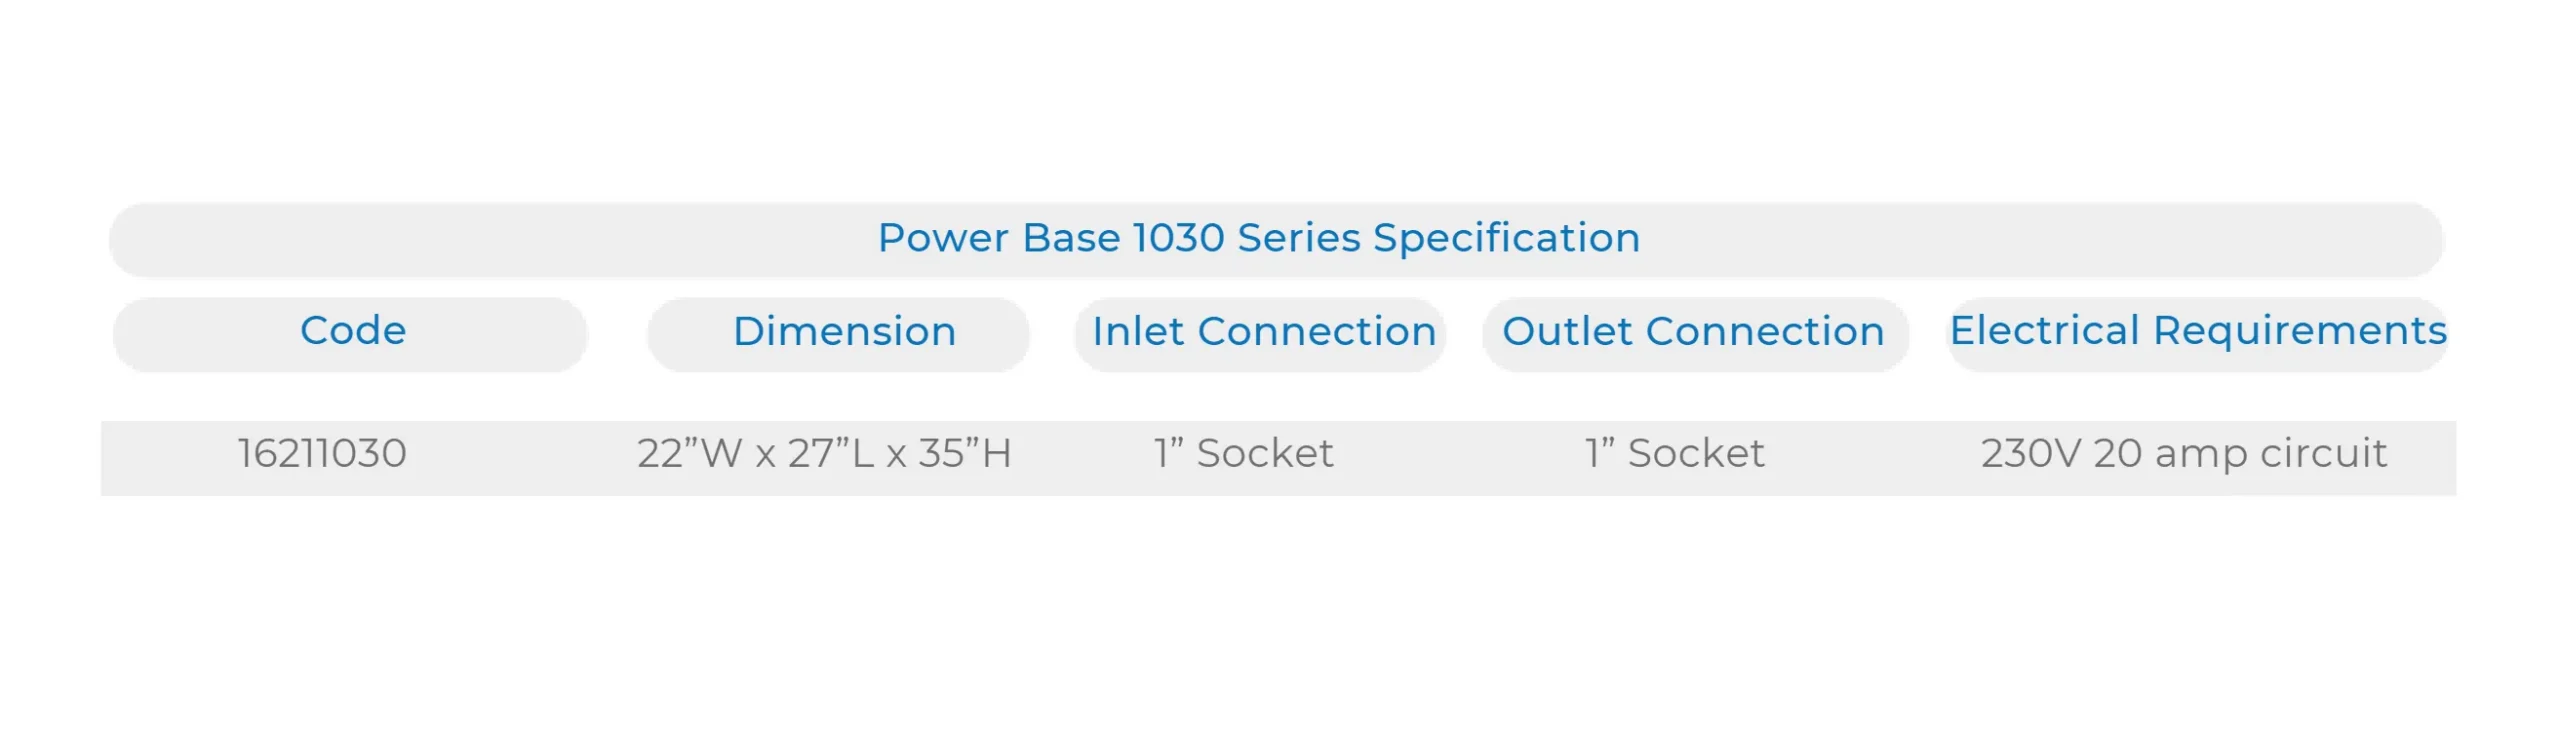Image resolution: width=2560 pixels, height=730 pixels.
Task: Click the Power Base 1030 Series Specification title
Action: click(1258, 238)
